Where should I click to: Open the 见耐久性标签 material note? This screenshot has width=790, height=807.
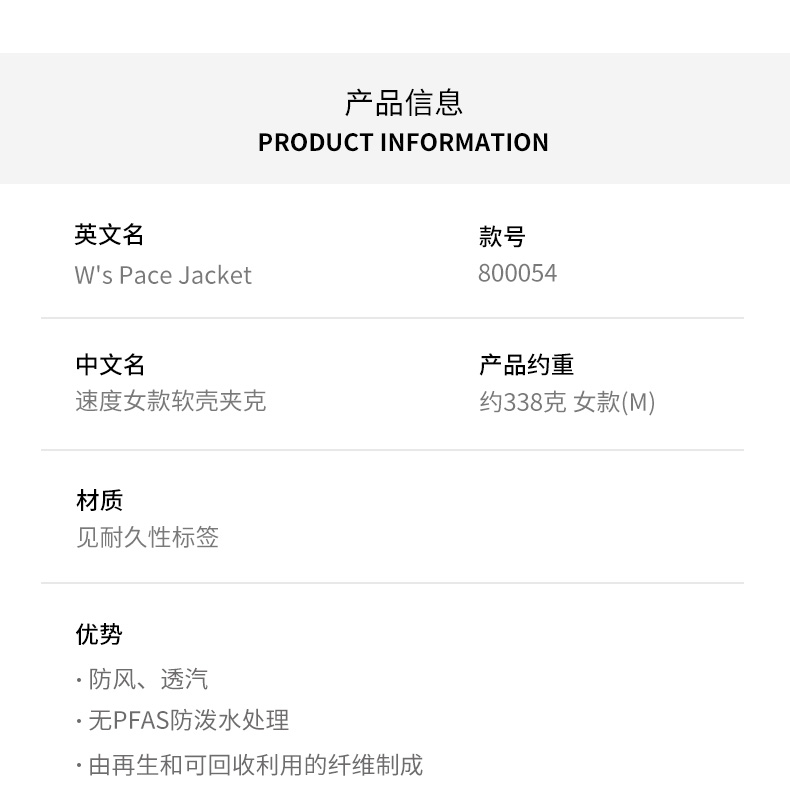click(x=147, y=537)
